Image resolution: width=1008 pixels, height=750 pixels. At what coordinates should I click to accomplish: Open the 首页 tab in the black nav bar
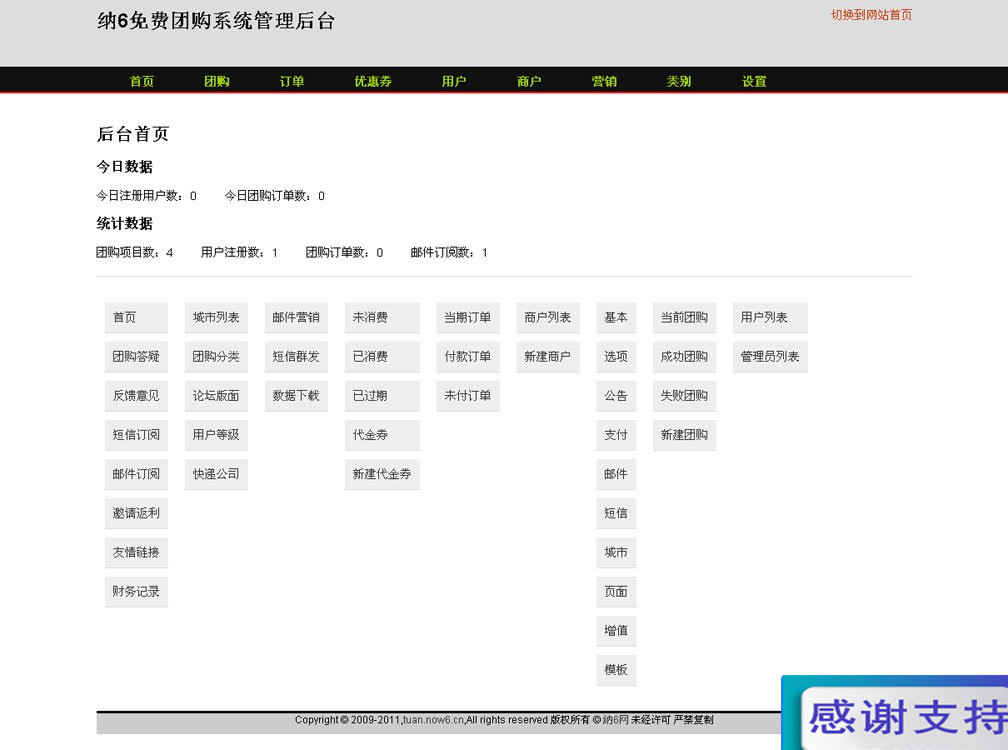(x=141, y=81)
